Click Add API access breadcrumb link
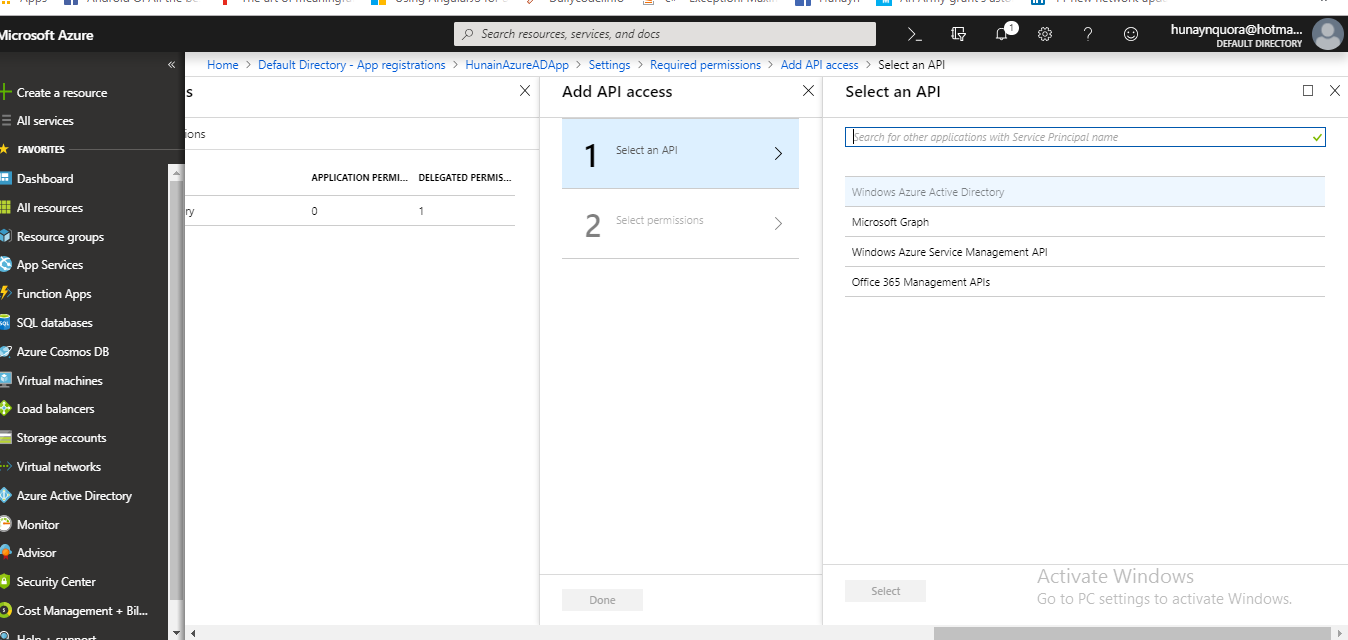 tap(819, 65)
